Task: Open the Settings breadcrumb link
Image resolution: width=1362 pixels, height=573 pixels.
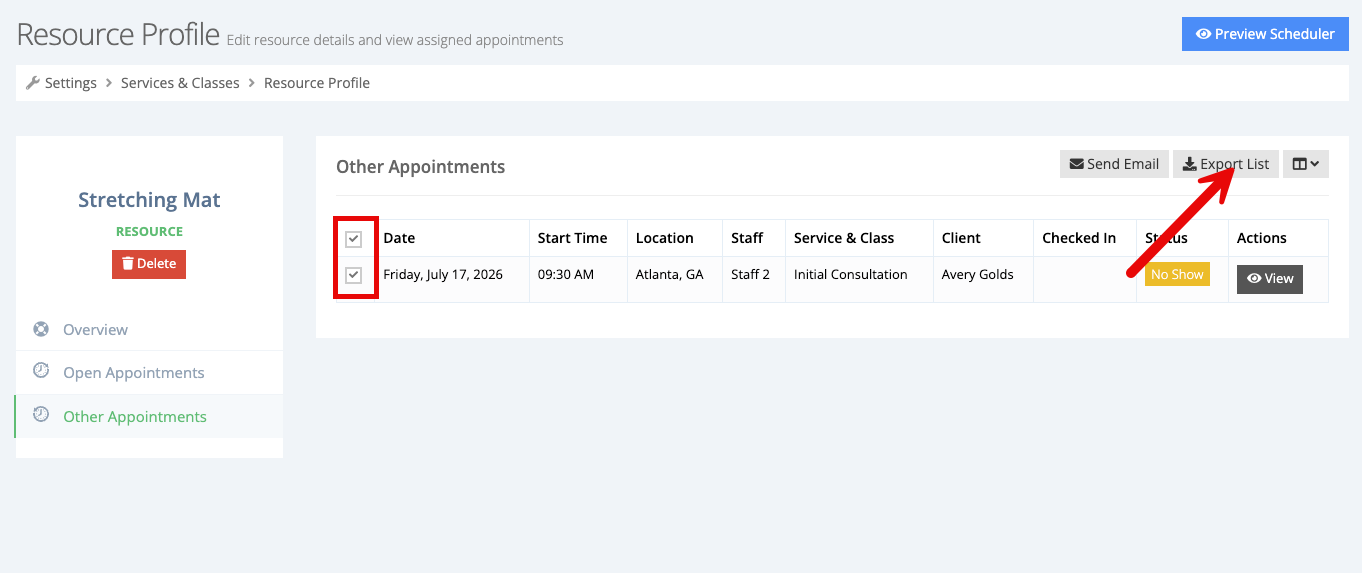Action: pos(71,83)
